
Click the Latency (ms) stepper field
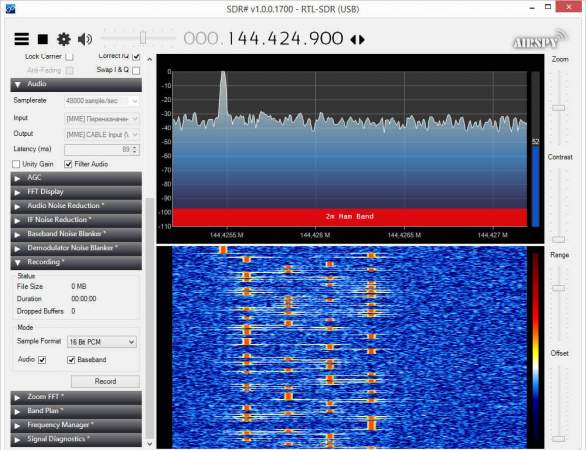coord(102,150)
